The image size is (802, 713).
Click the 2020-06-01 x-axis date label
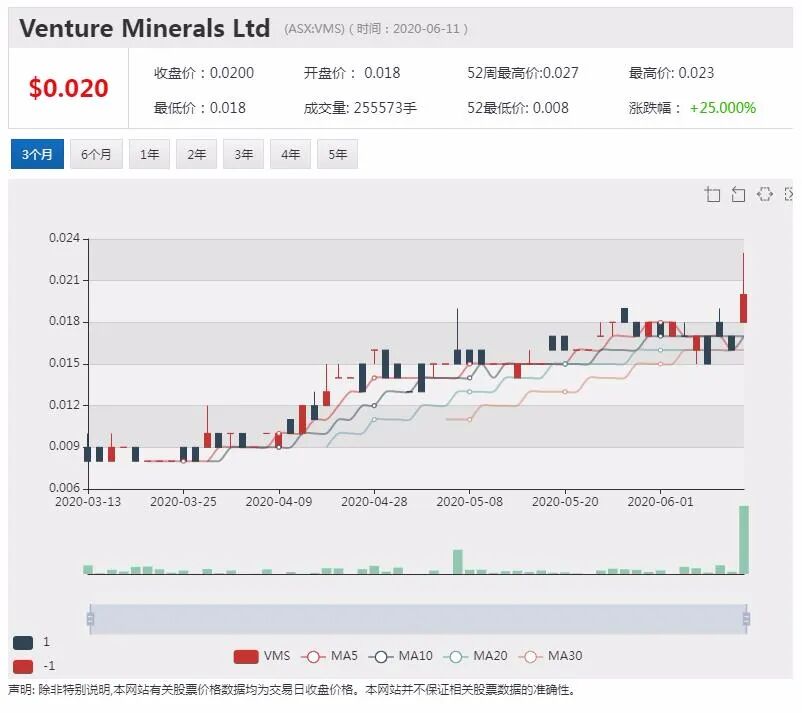(660, 502)
